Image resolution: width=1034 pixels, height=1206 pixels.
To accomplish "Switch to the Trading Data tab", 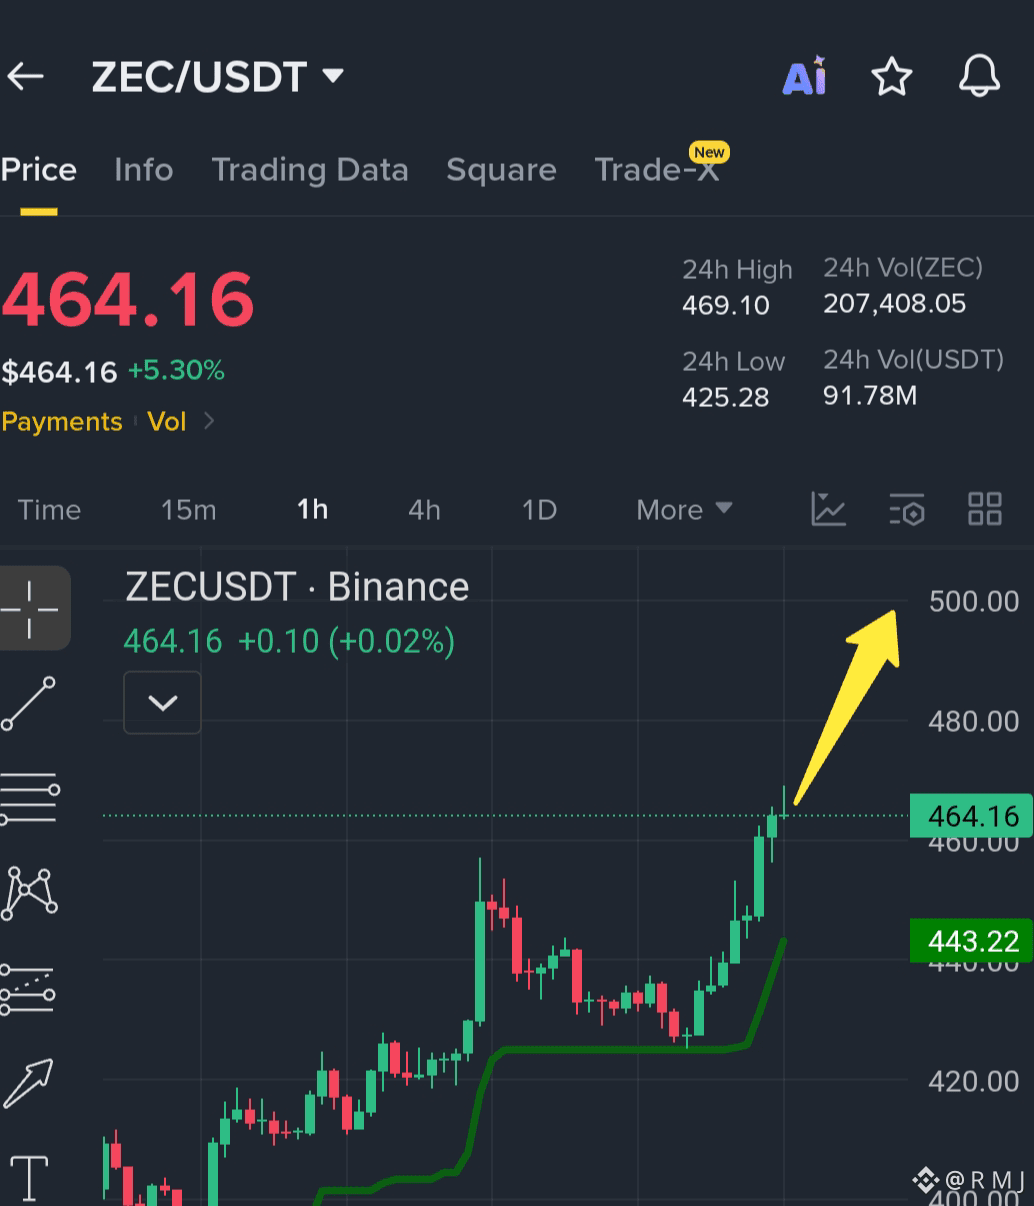I will pos(310,170).
